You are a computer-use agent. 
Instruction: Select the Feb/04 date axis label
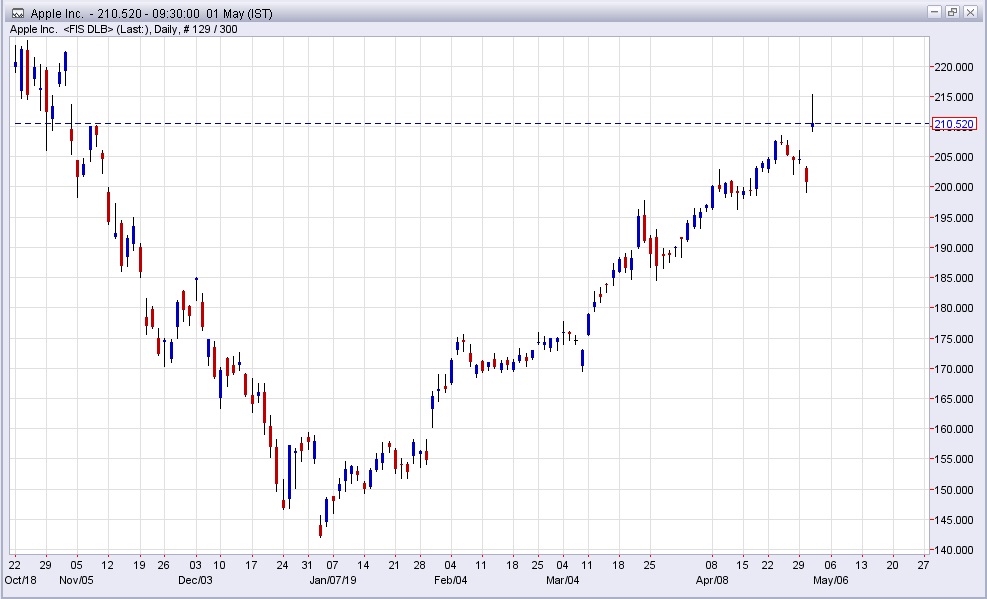coord(451,580)
